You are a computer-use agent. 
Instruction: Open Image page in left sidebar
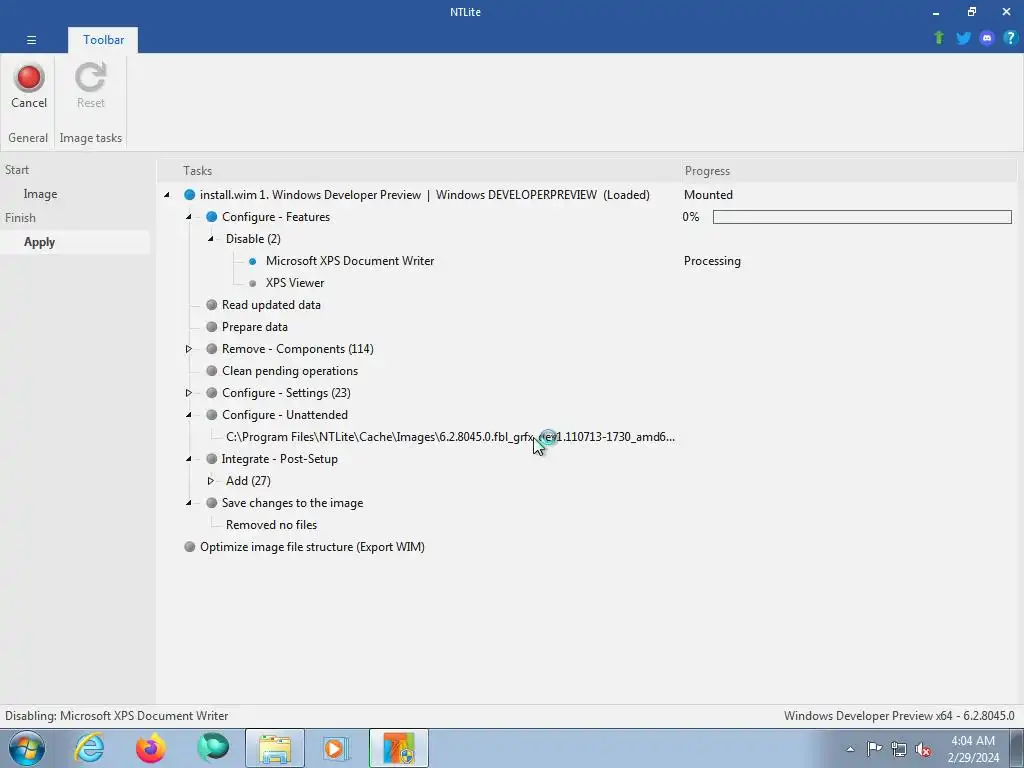click(x=40, y=194)
